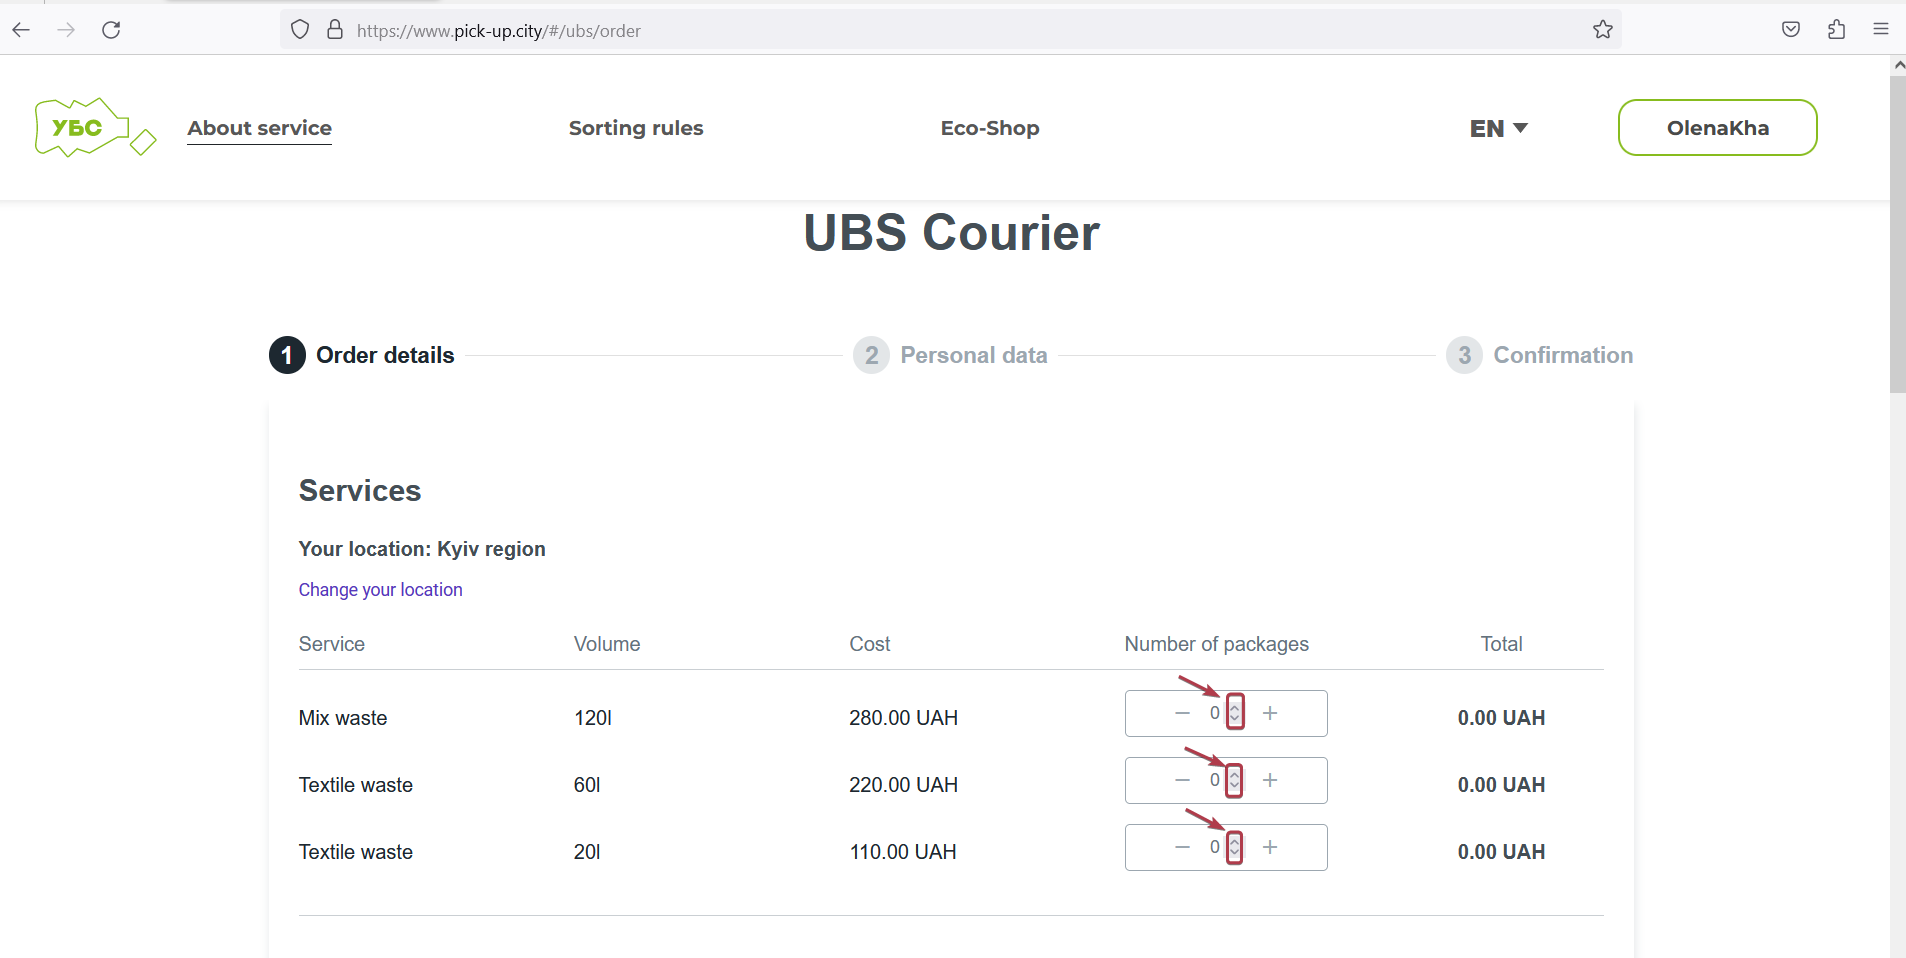Click the Pocket save icon
Screen dimensions: 1906x958
(x=1791, y=30)
